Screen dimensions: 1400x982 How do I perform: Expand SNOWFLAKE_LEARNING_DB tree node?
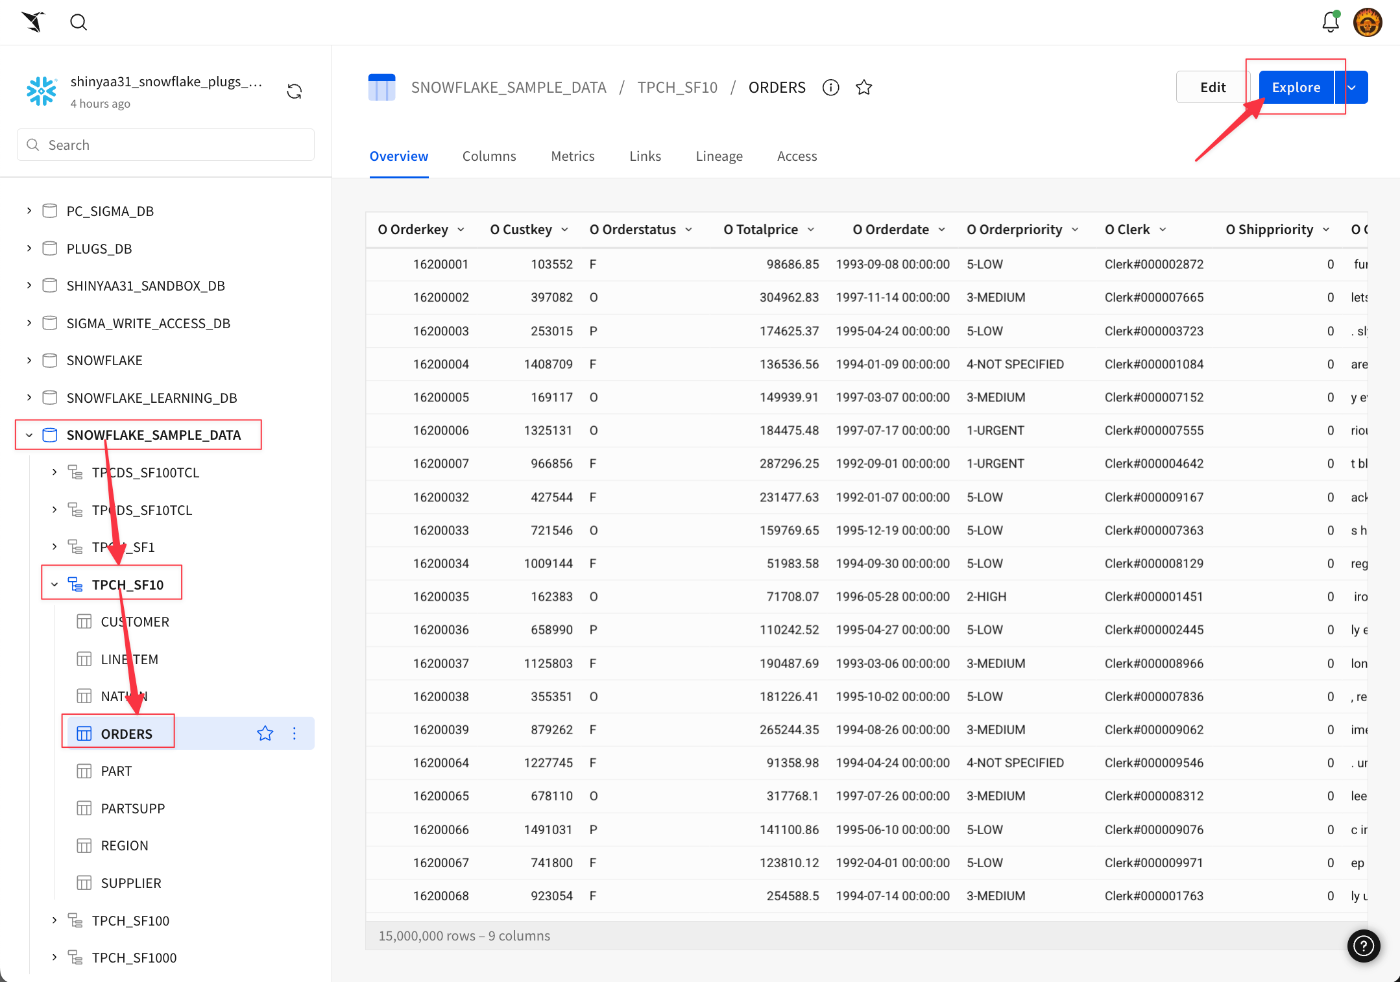pyautogui.click(x=29, y=398)
